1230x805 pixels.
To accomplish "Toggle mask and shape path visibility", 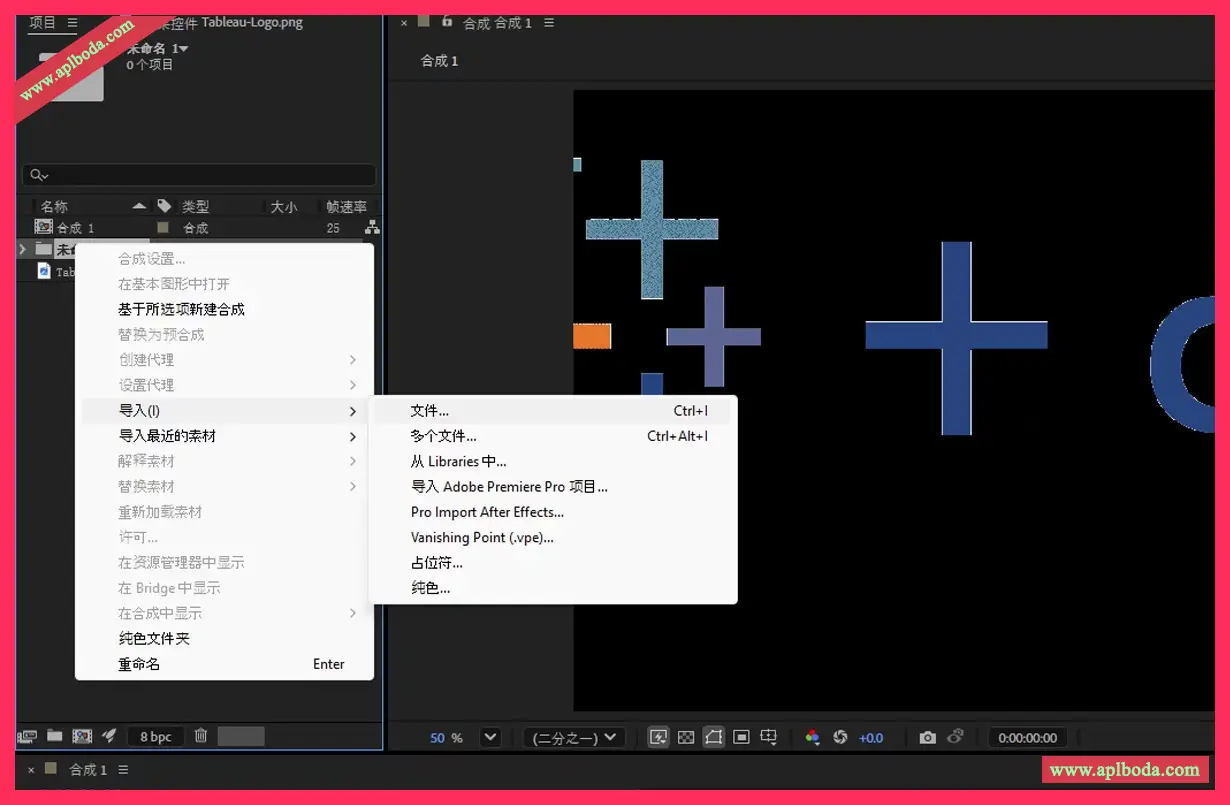I will coord(713,737).
